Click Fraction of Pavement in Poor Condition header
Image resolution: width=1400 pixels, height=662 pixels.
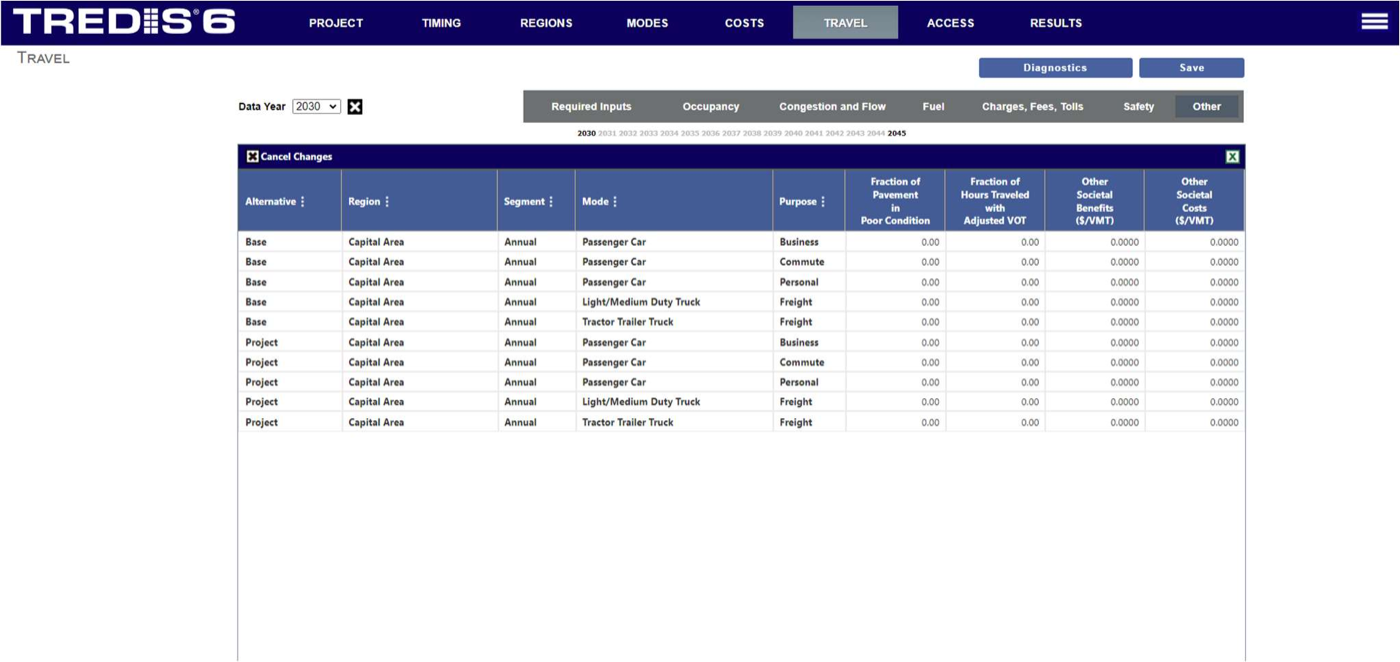point(895,201)
